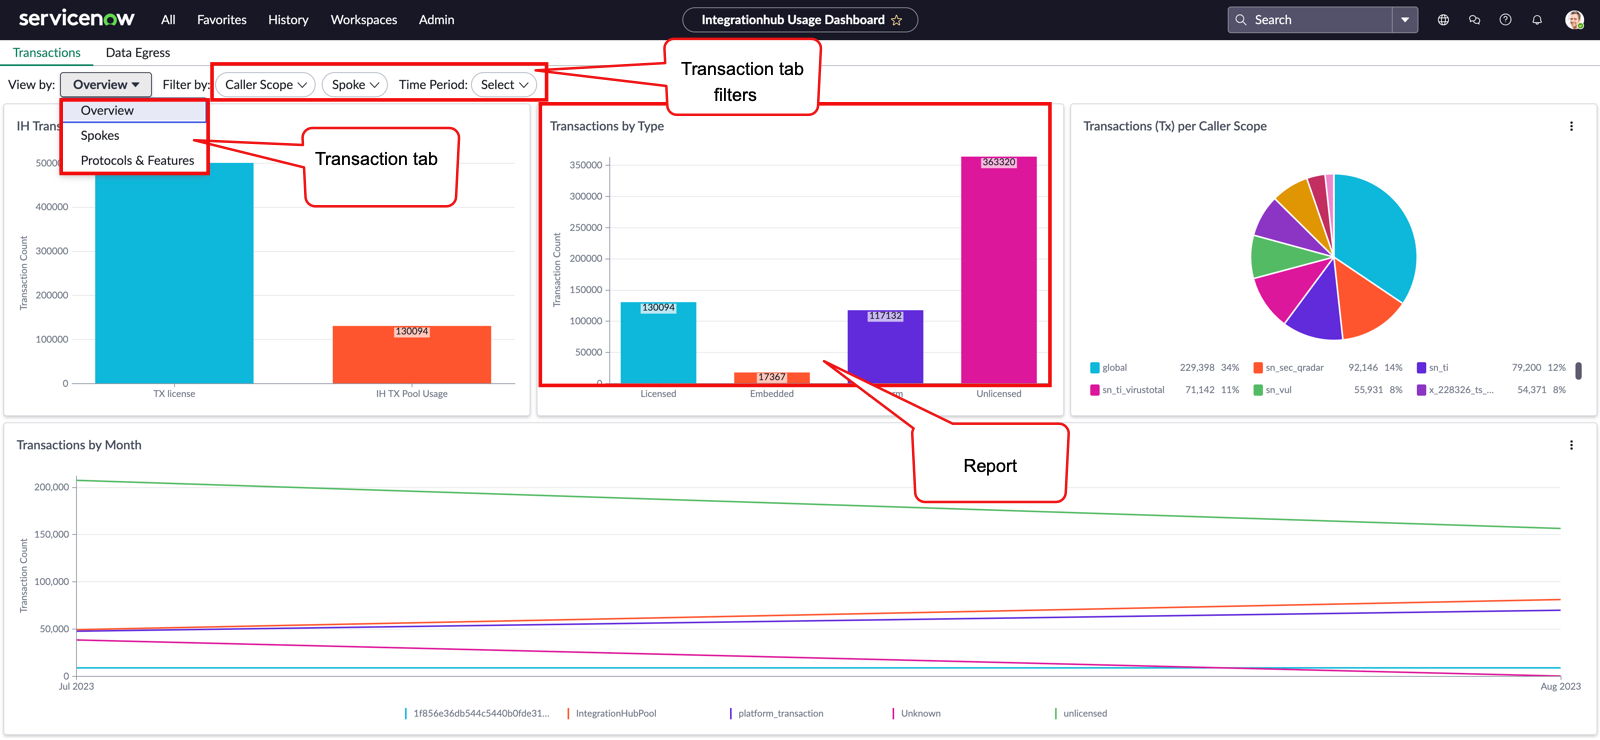The image size is (1600, 740).
Task: Open the History menu
Action: click(x=288, y=20)
